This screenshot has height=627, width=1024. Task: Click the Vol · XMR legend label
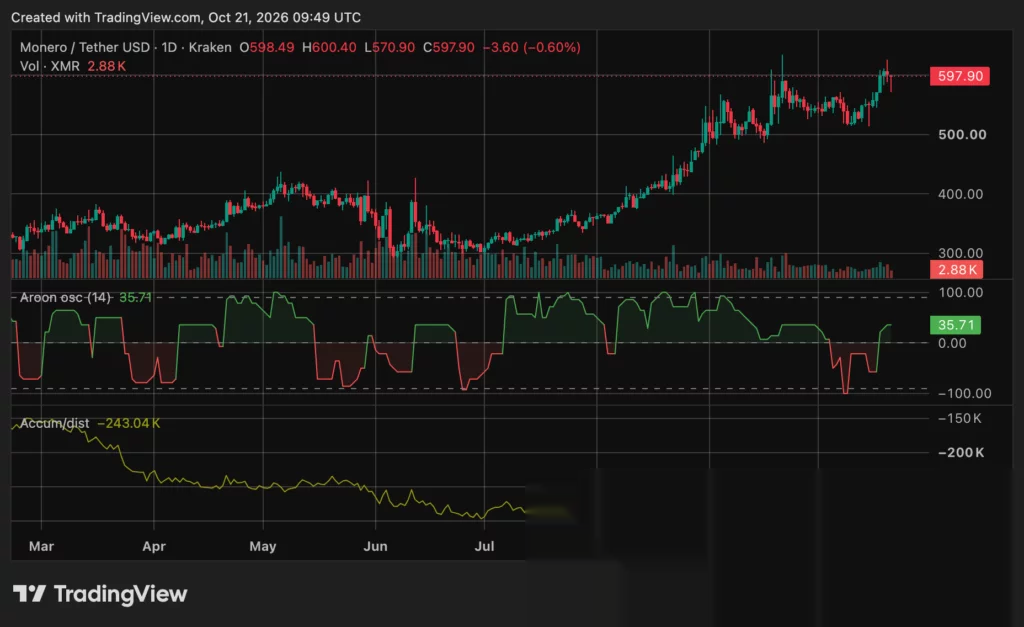click(50, 66)
